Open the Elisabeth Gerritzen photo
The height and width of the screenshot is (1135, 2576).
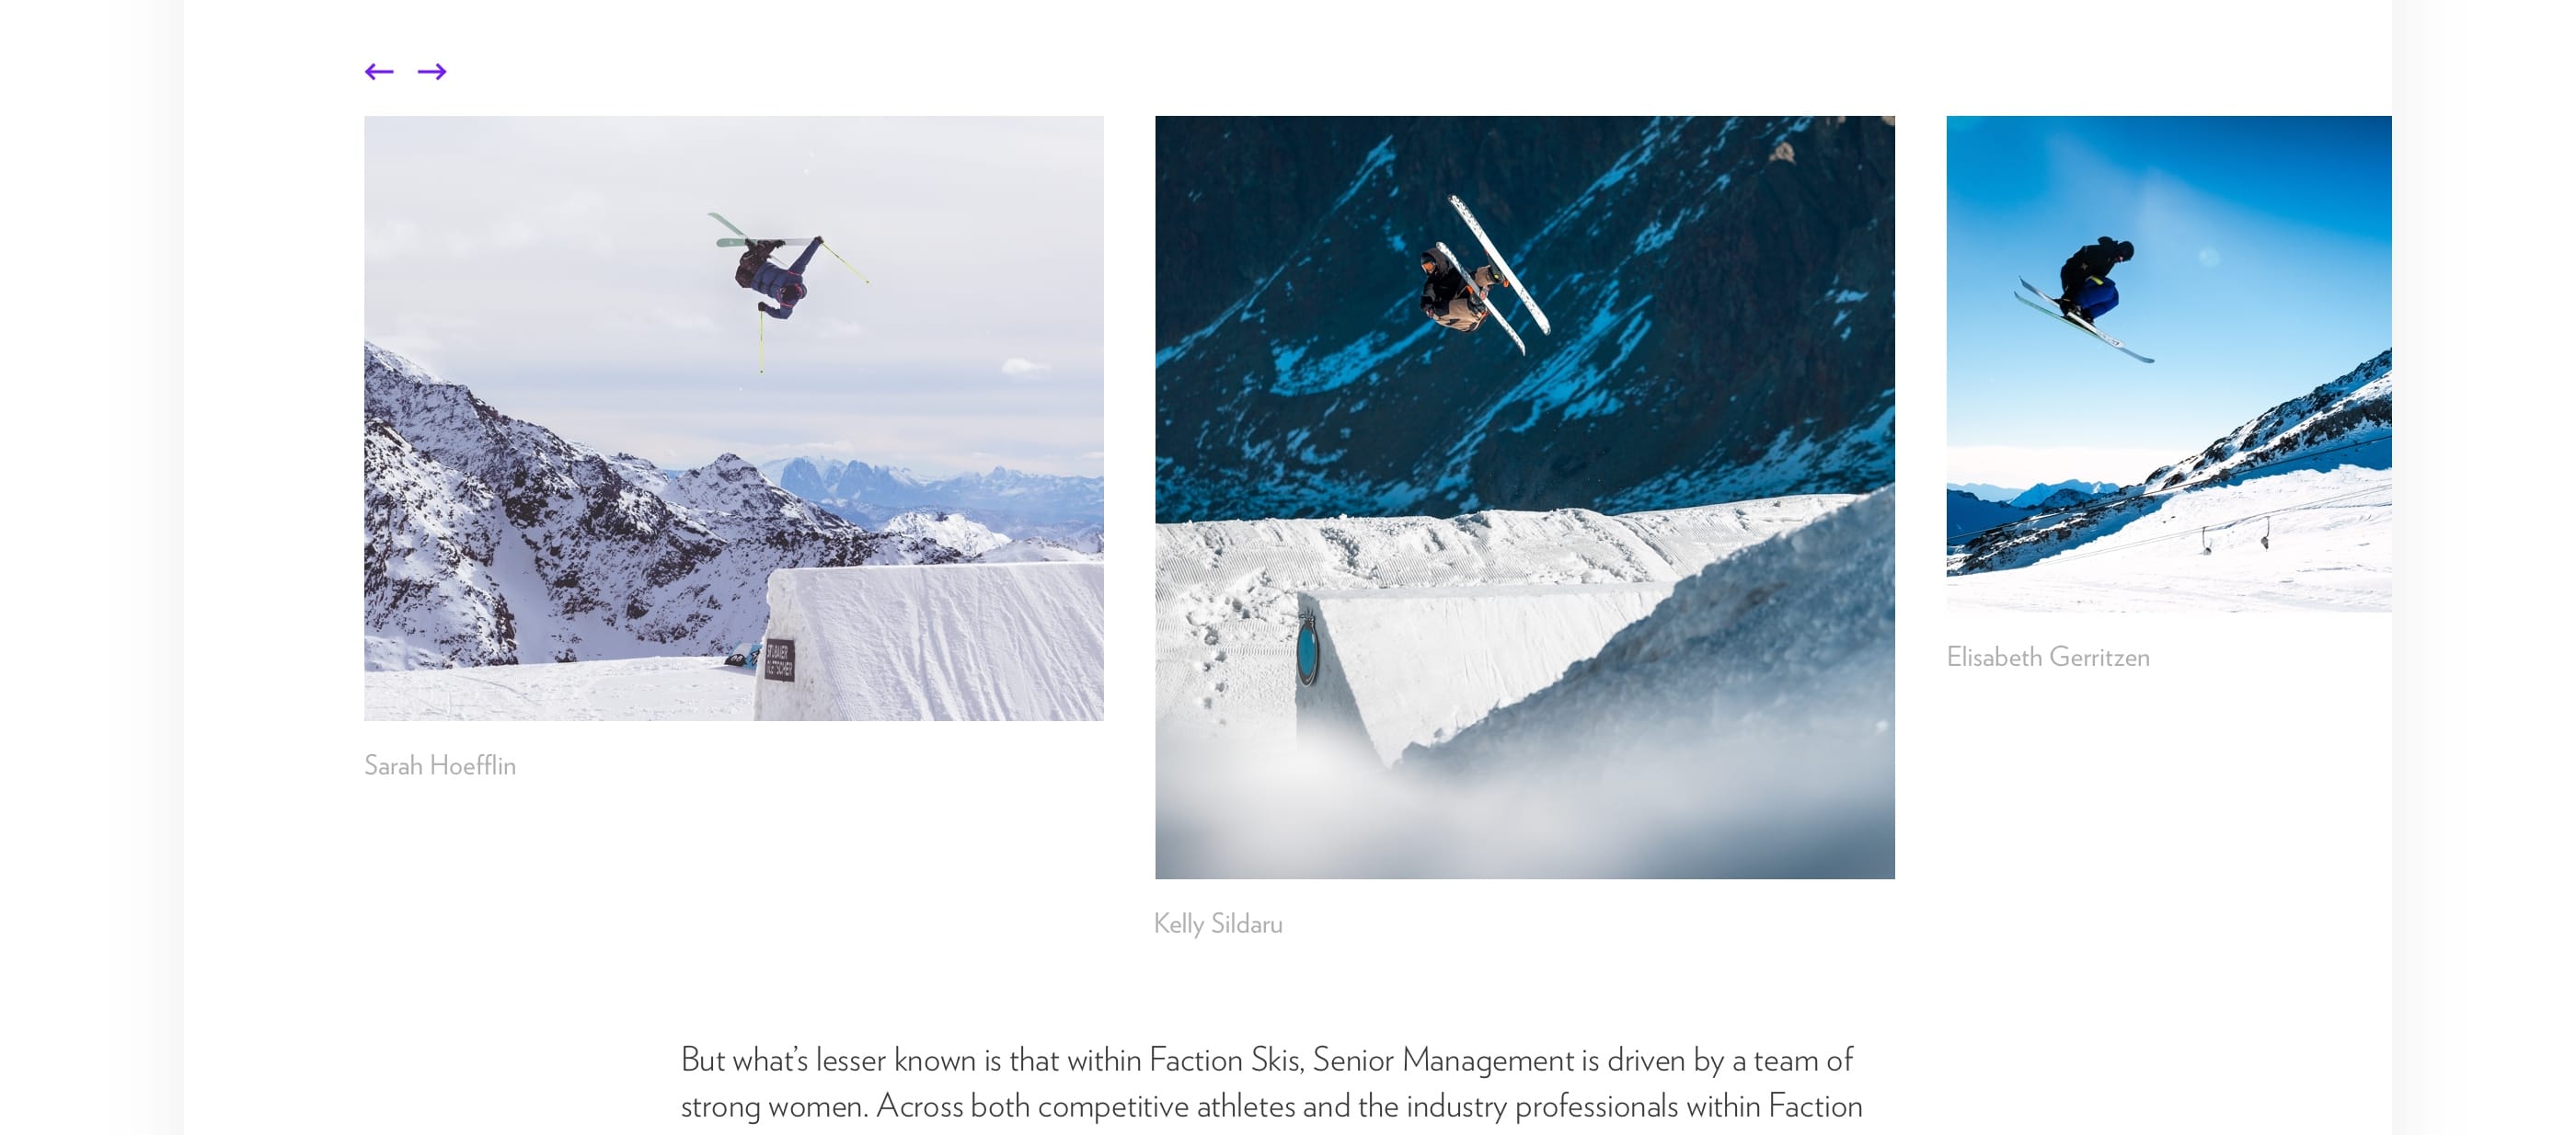[x=2169, y=364]
